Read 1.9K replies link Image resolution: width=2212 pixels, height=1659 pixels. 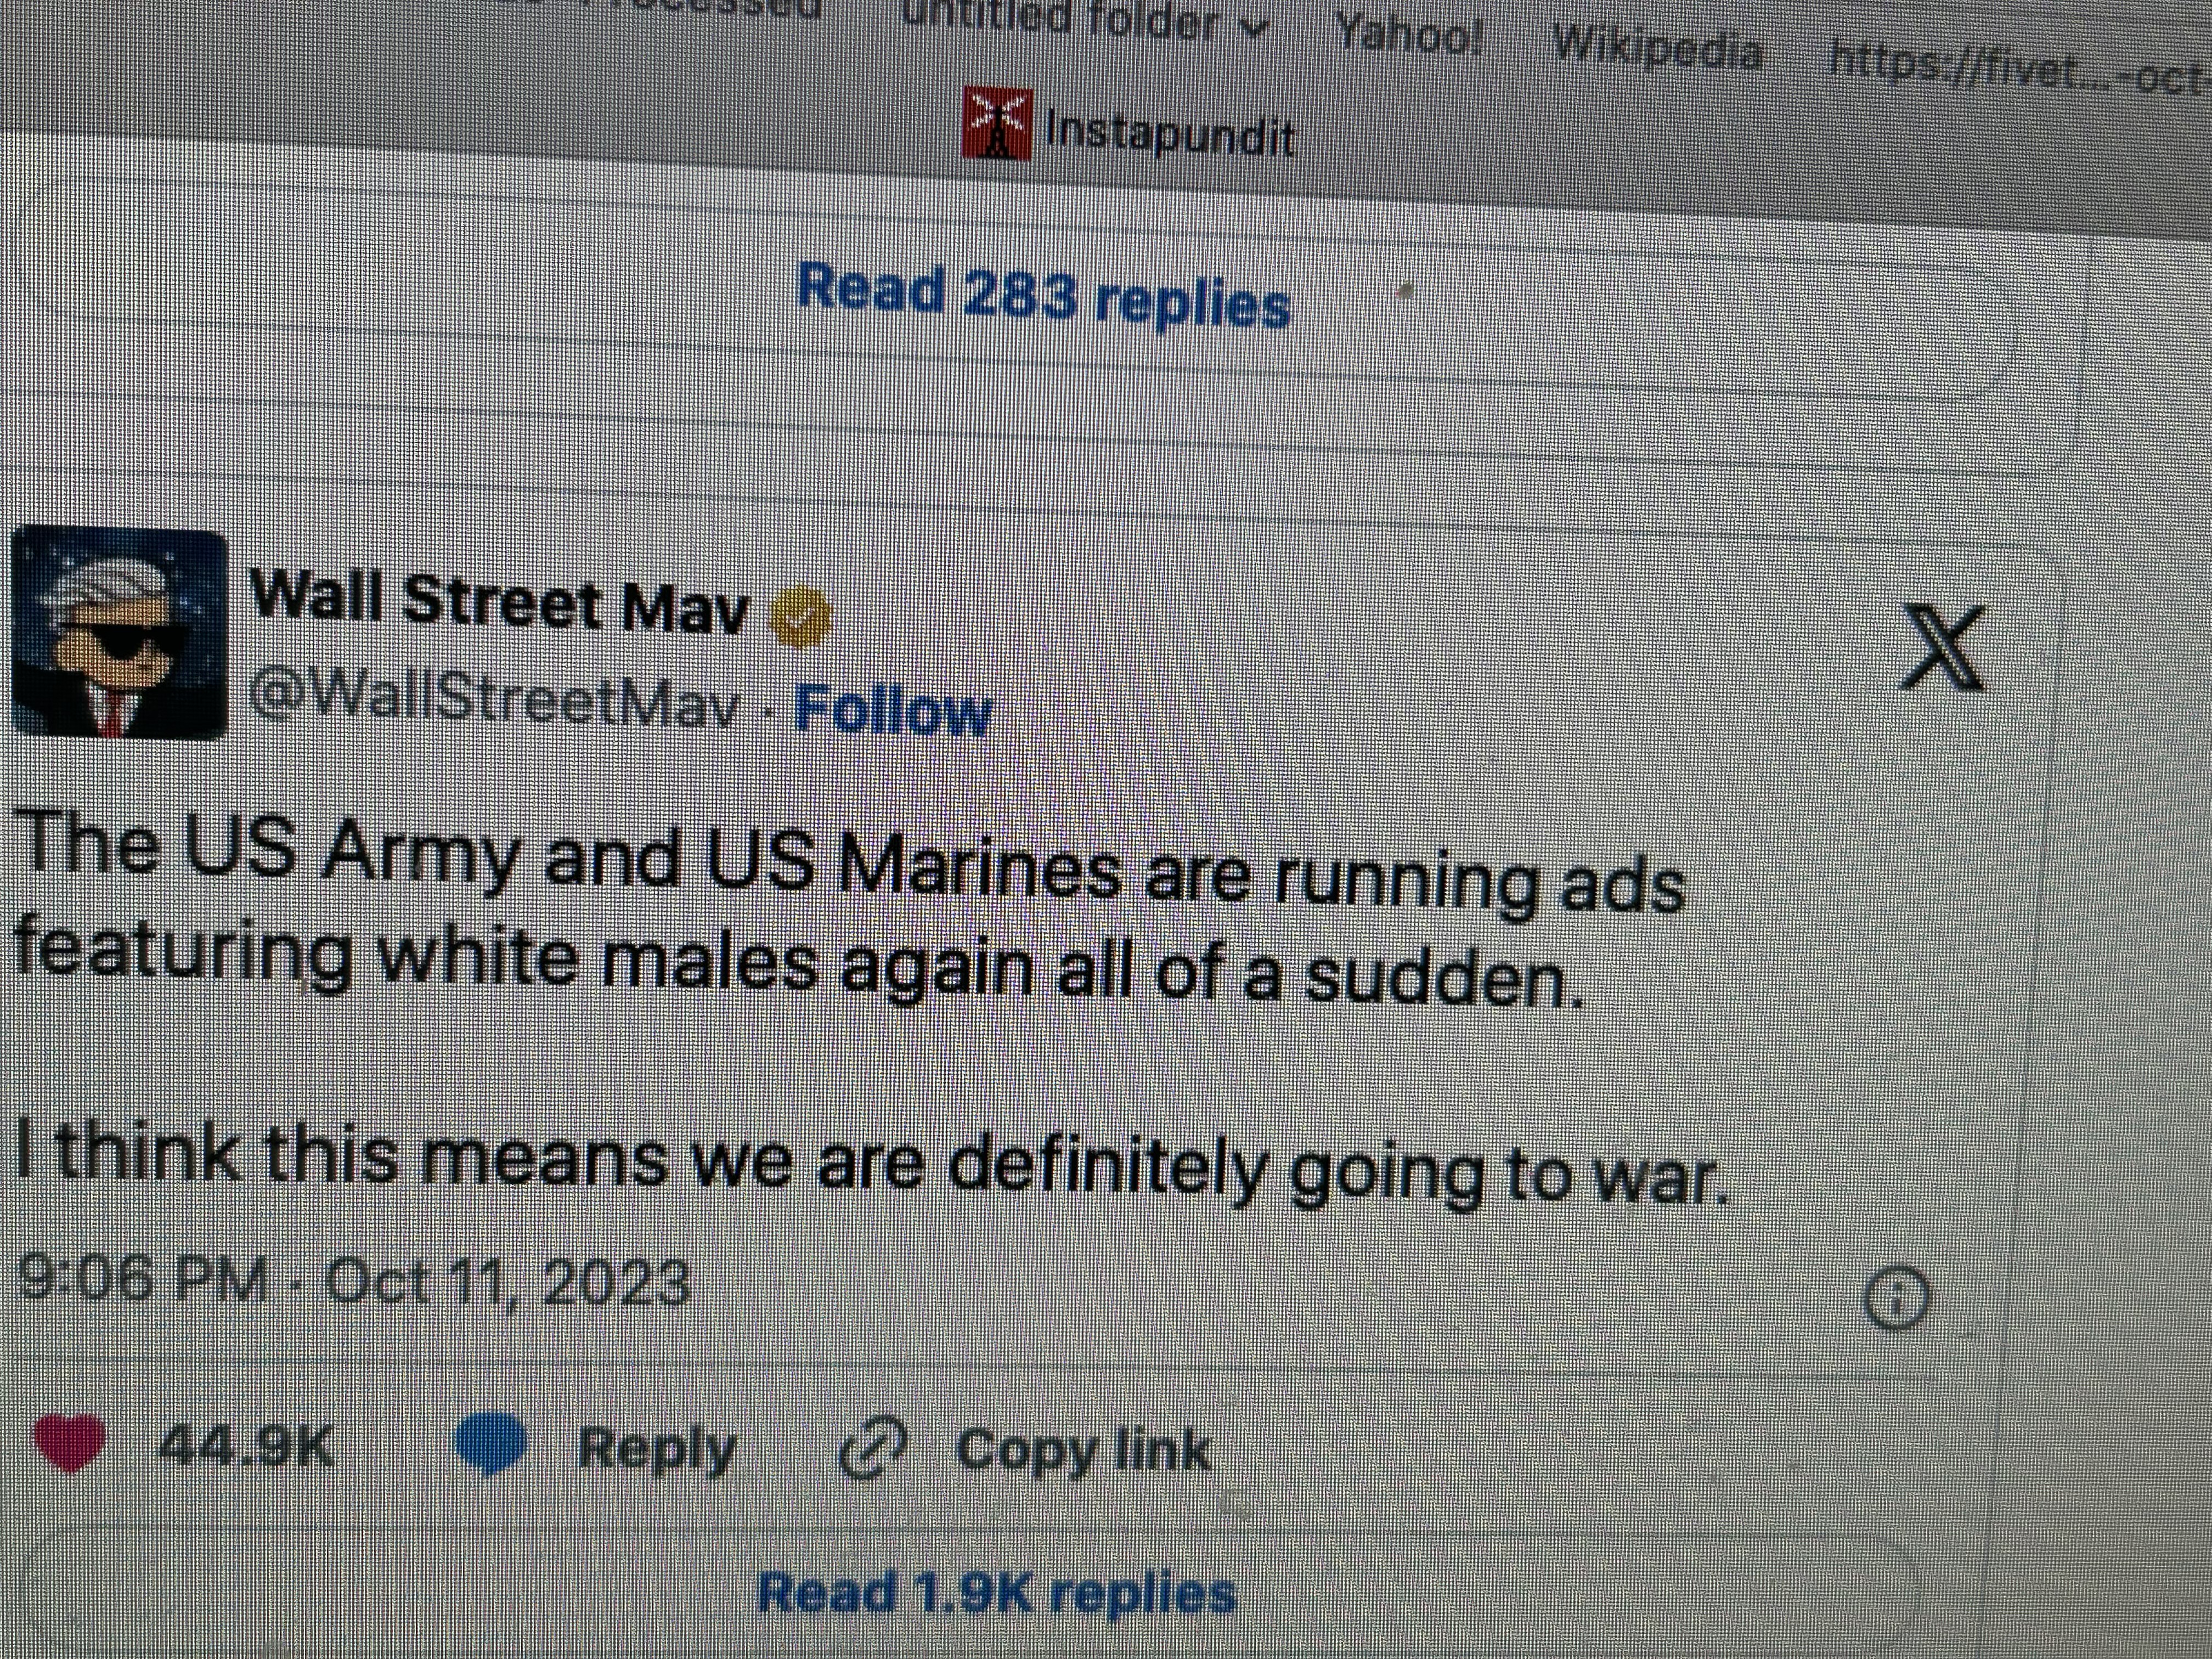pos(997,1592)
